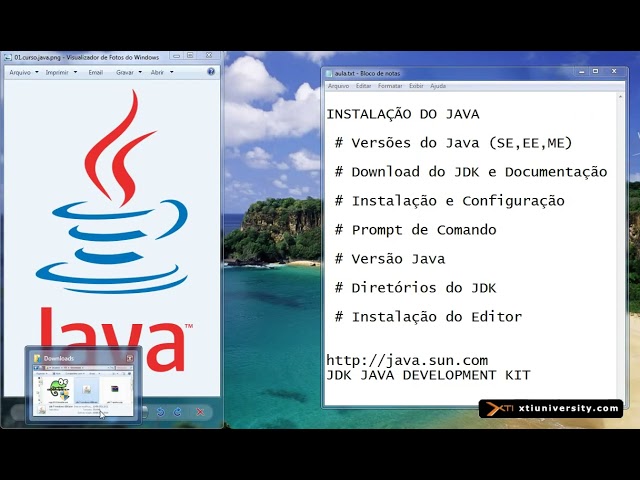Close the Visualizador de Fotos window
The image size is (640, 480).
(x=209, y=56)
